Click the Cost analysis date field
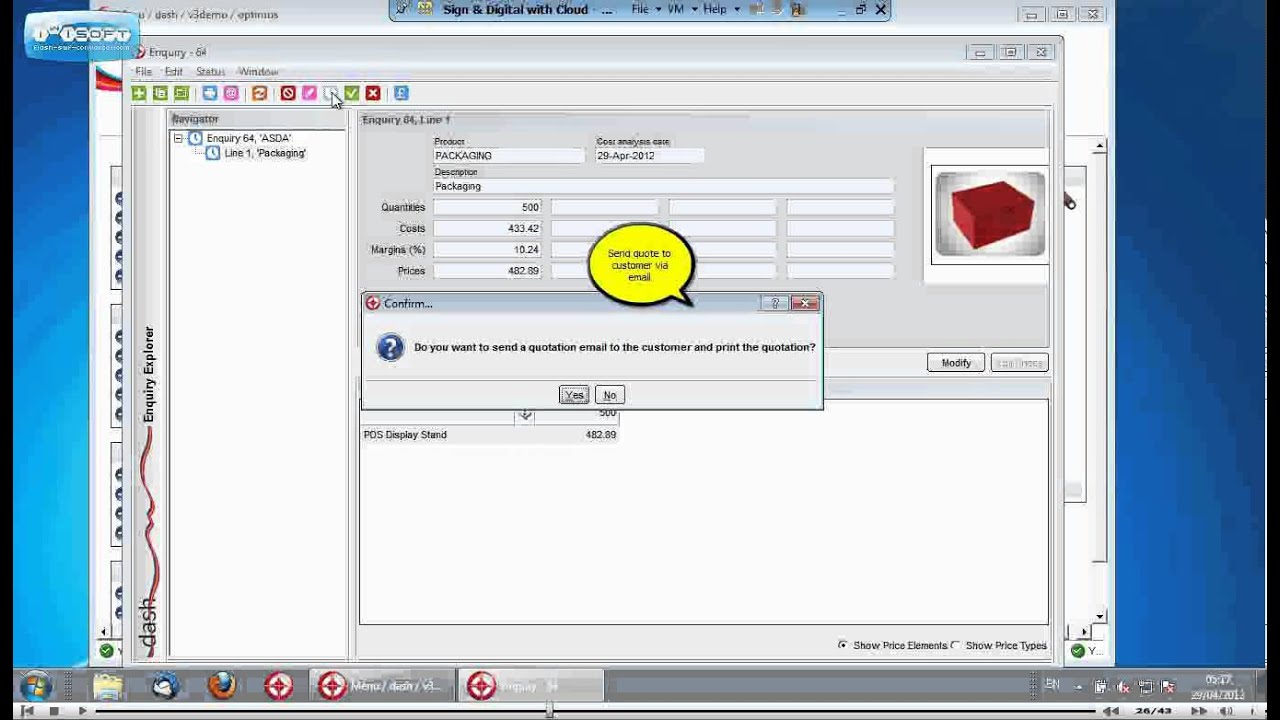The height and width of the screenshot is (720, 1280). (x=649, y=156)
